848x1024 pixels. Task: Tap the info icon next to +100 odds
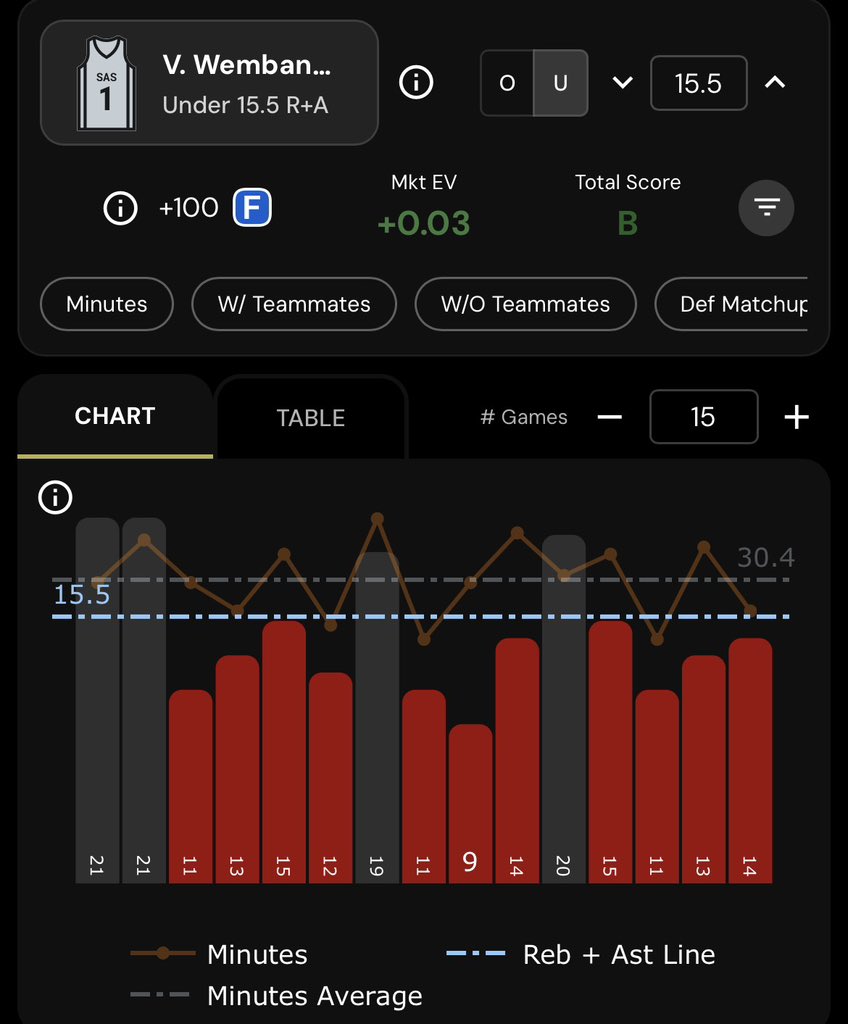pyautogui.click(x=120, y=208)
